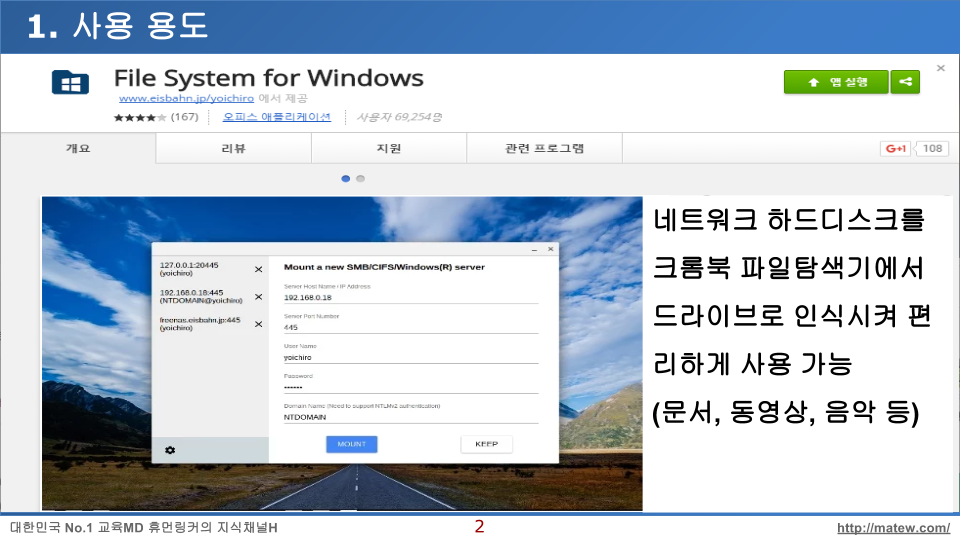The width and height of the screenshot is (960, 540).
Task: Open the 지원 tab
Action: tap(389, 148)
